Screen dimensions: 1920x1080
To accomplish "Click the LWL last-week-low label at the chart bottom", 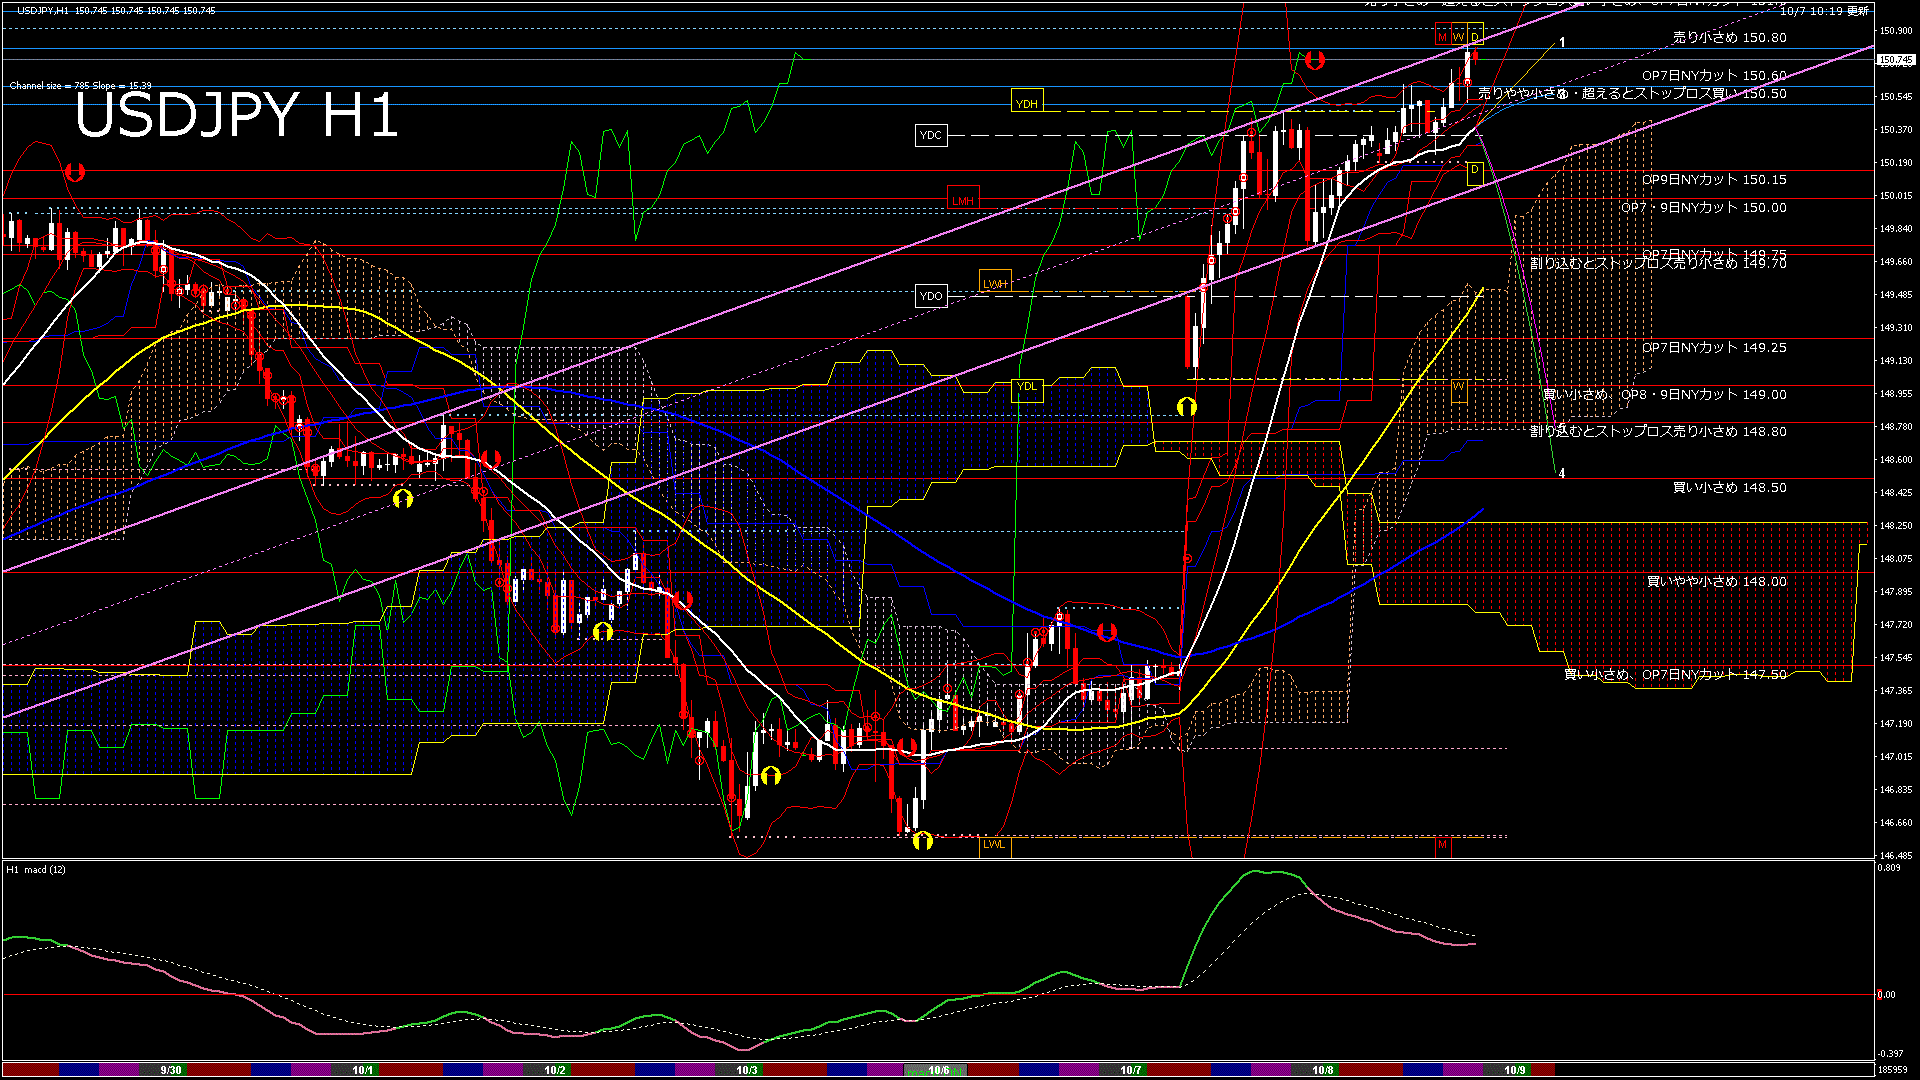I will coord(993,844).
